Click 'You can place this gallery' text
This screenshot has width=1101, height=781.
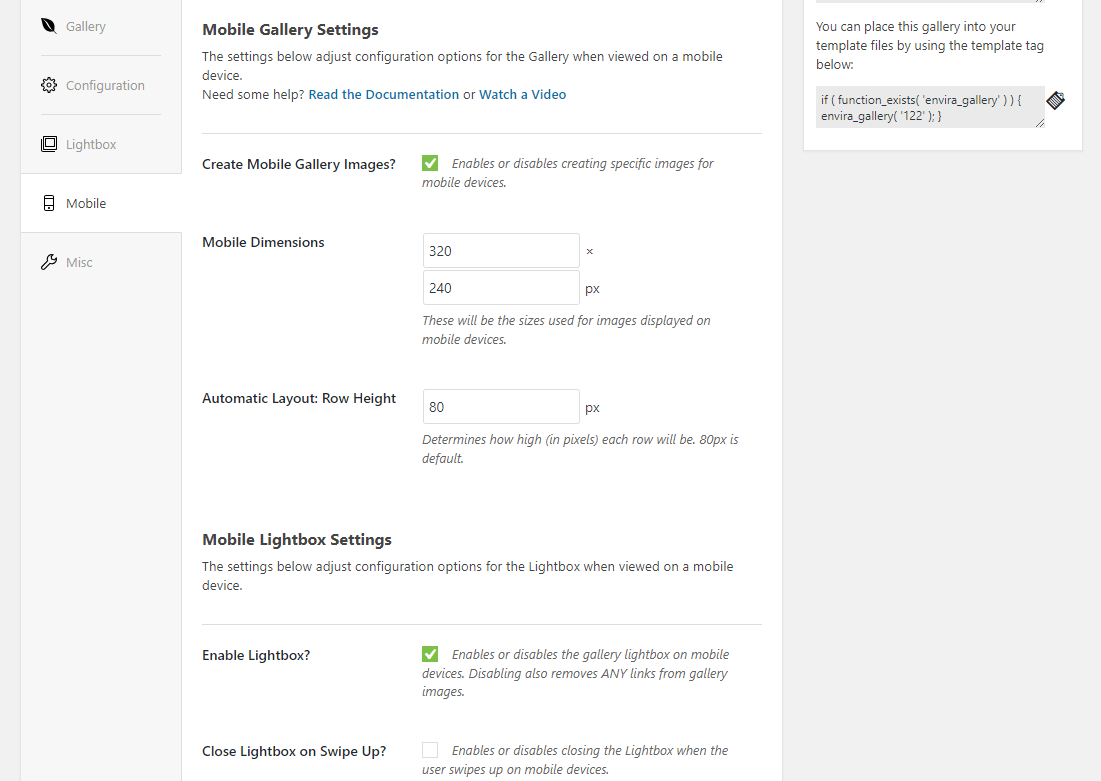(930, 45)
